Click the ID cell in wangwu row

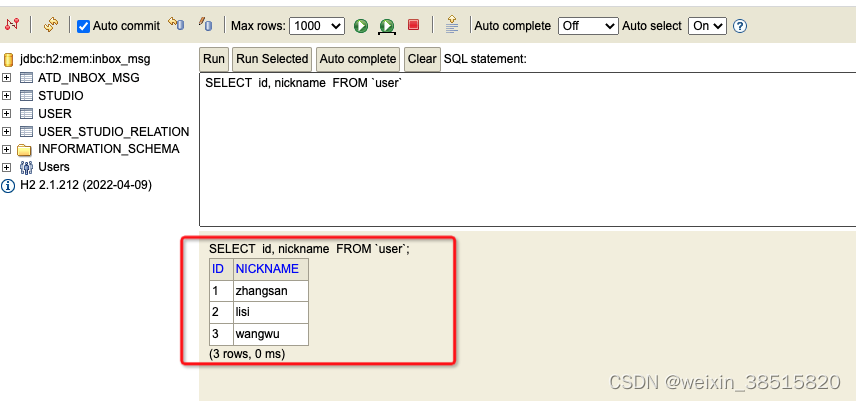pos(221,334)
